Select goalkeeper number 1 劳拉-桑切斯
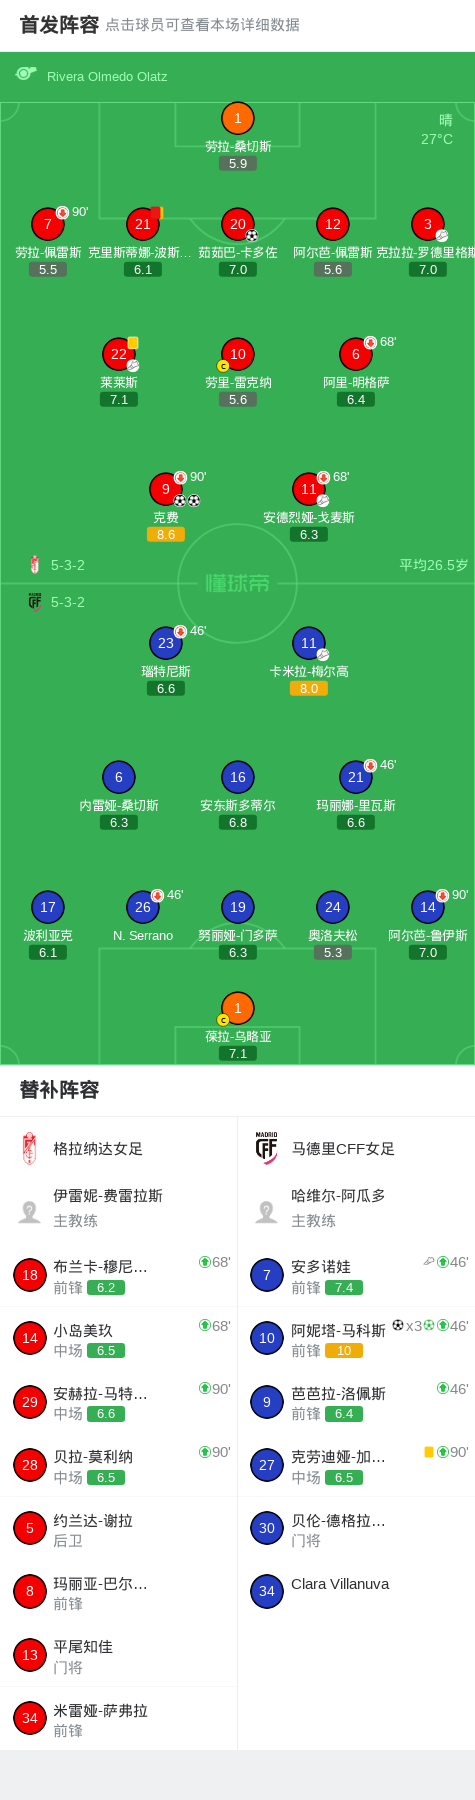 point(238,119)
